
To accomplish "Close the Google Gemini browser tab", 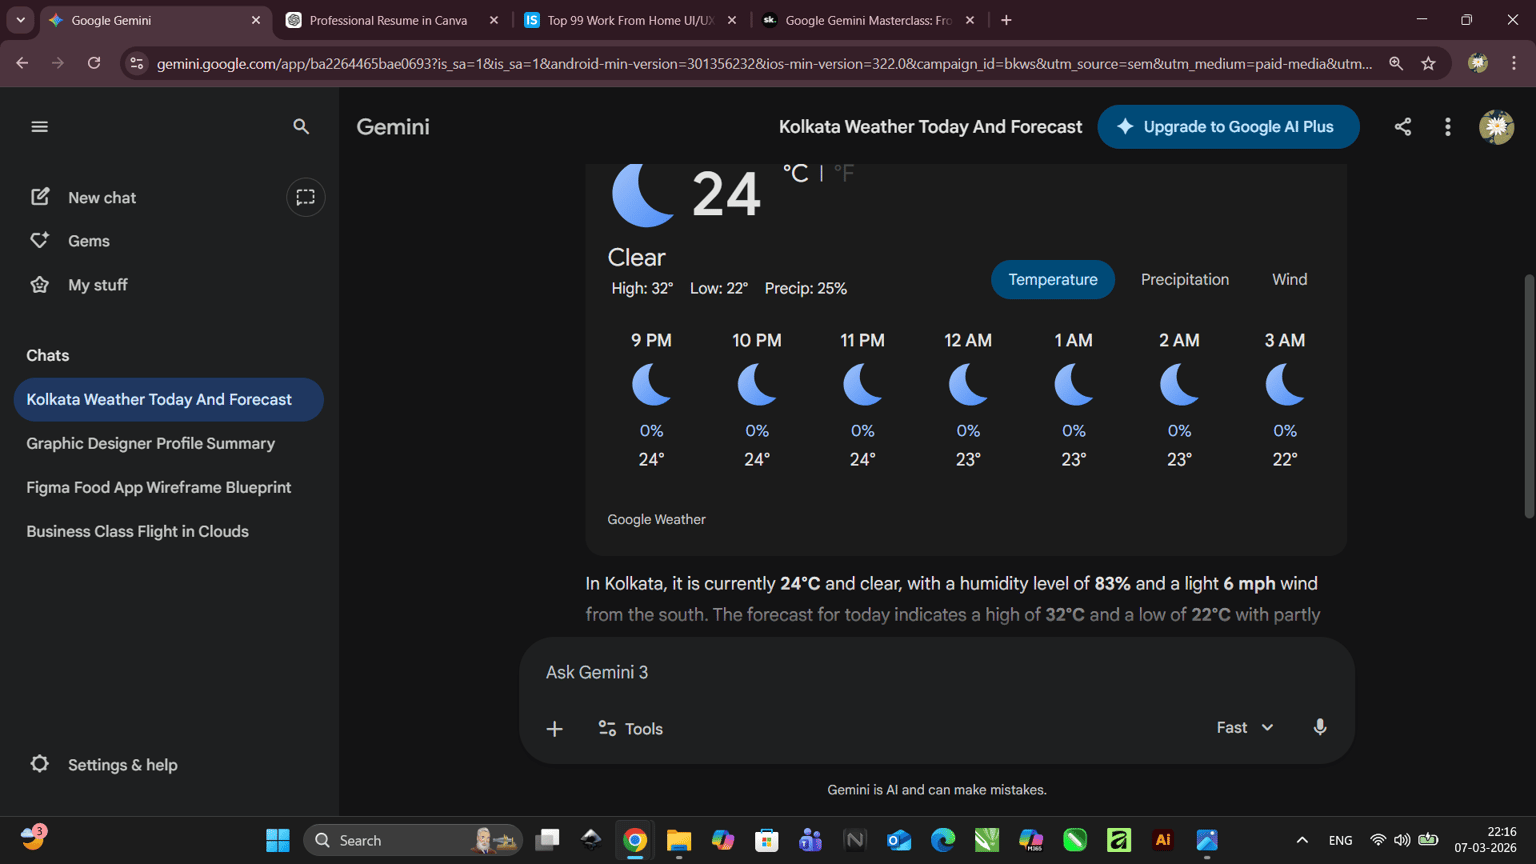I will coord(256,20).
